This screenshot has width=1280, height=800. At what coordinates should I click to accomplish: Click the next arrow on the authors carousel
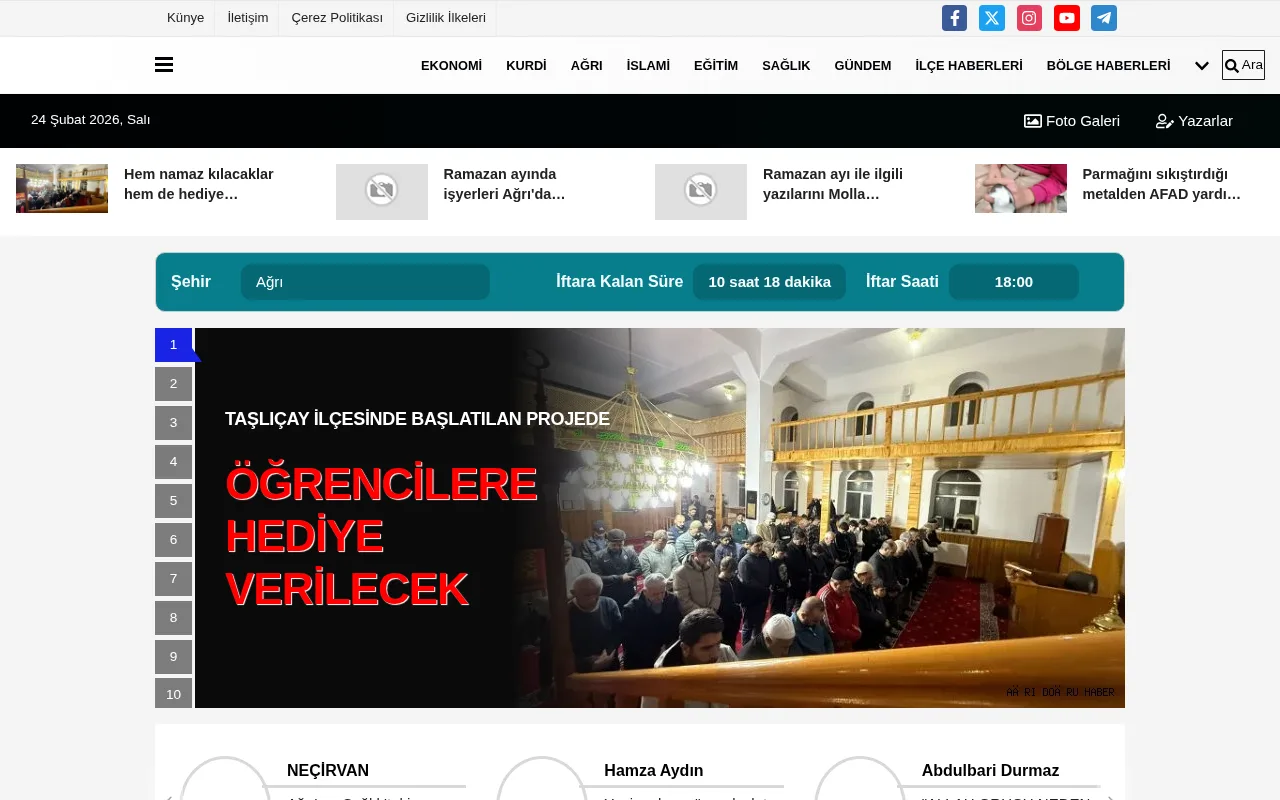pyautogui.click(x=1110, y=798)
